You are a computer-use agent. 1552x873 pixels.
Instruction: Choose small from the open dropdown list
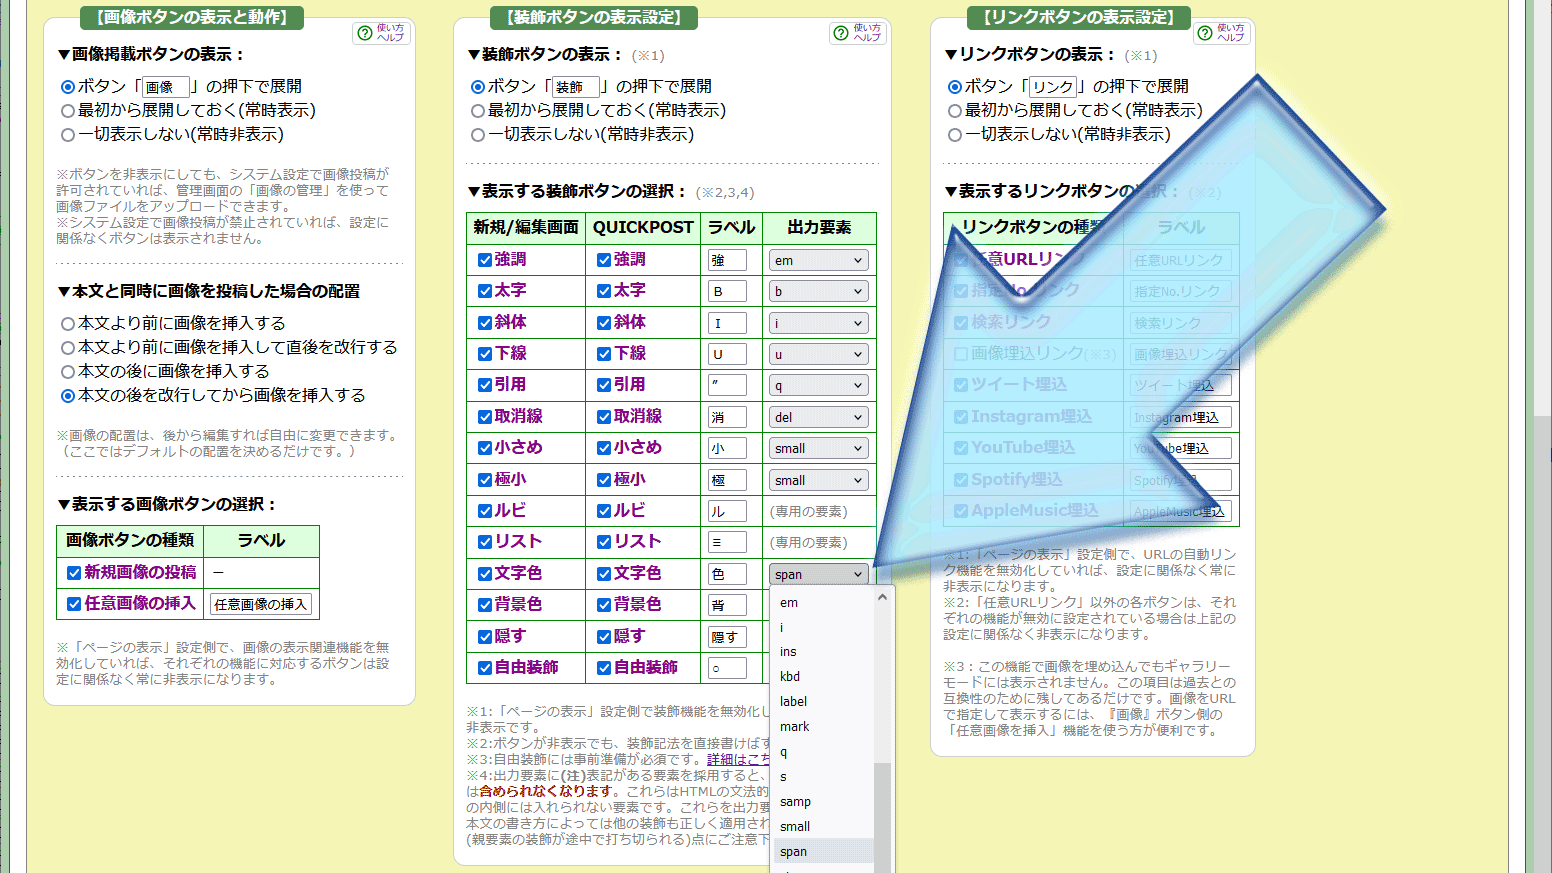tap(823, 826)
